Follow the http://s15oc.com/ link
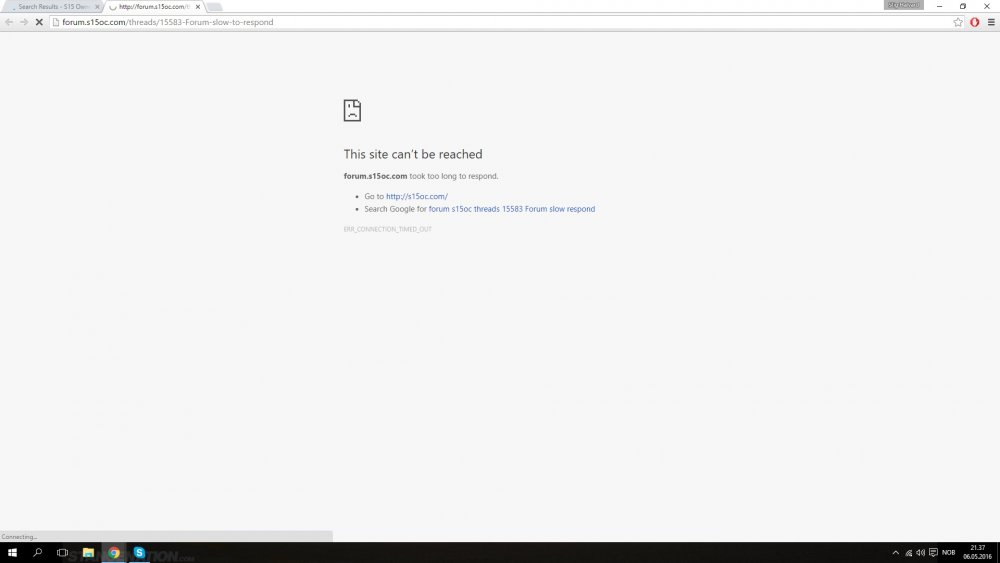Image resolution: width=1000 pixels, height=563 pixels. (x=416, y=196)
